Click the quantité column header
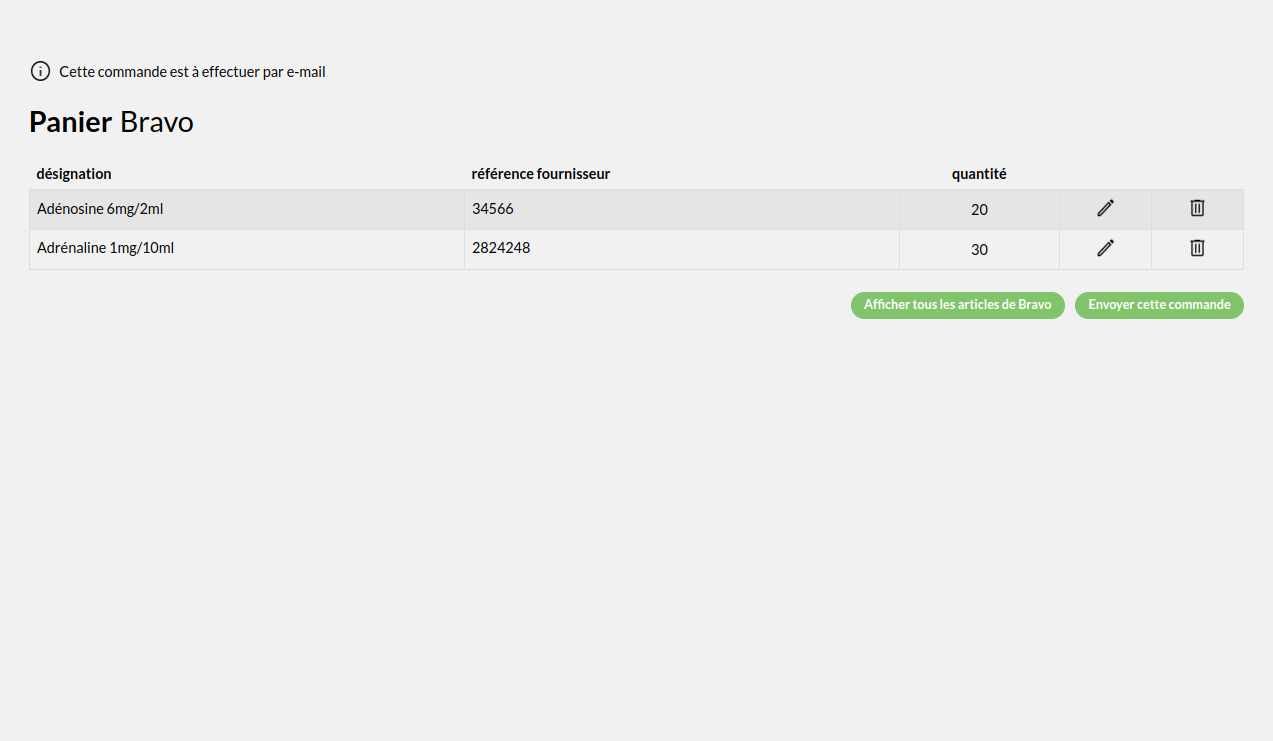Image resolution: width=1273 pixels, height=741 pixels. 979,174
